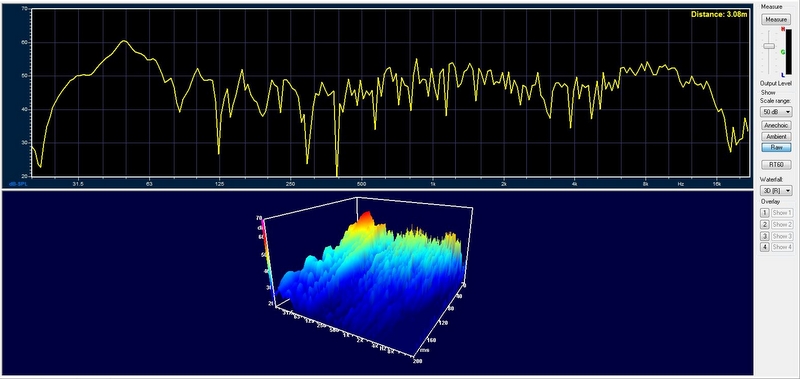Click the 63 frequency axis label

[x=149, y=183]
